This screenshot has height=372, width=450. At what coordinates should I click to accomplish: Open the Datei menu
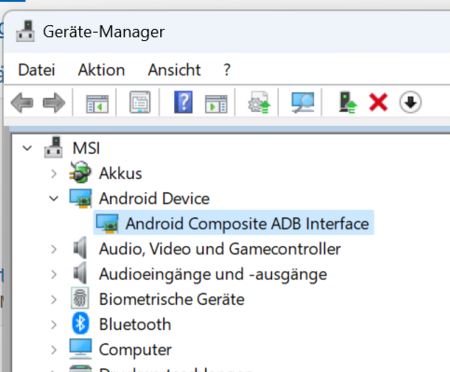(x=37, y=70)
